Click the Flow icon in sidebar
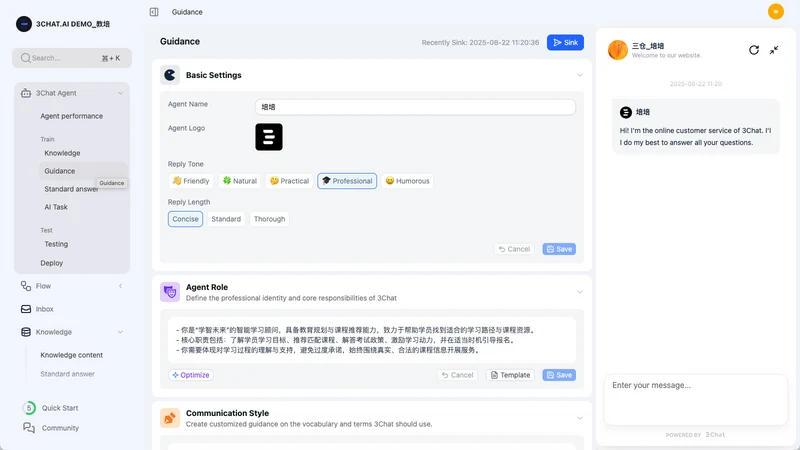 [26, 286]
